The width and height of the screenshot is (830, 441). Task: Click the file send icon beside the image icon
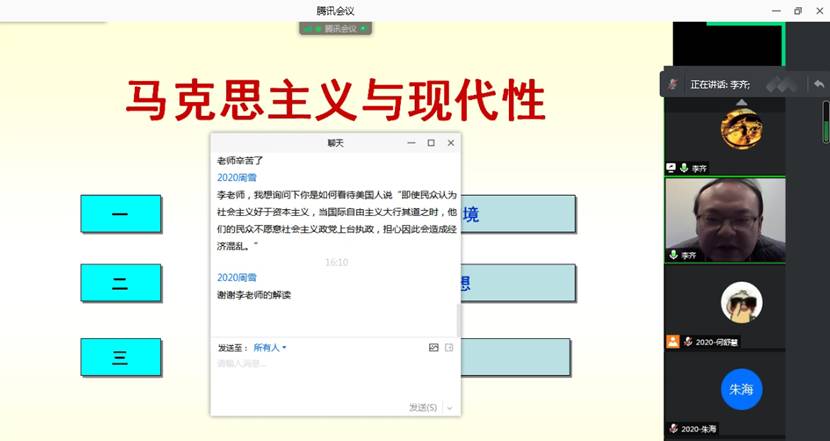tap(449, 348)
